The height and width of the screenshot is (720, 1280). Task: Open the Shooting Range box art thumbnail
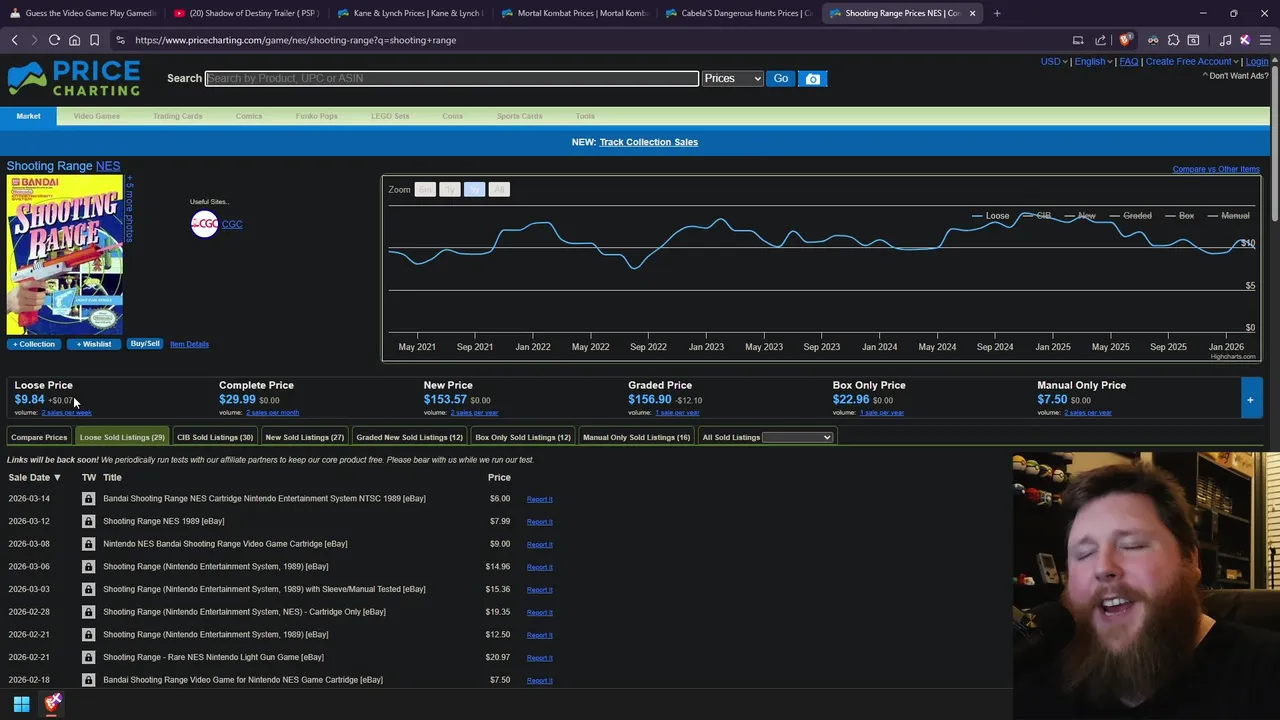[65, 255]
